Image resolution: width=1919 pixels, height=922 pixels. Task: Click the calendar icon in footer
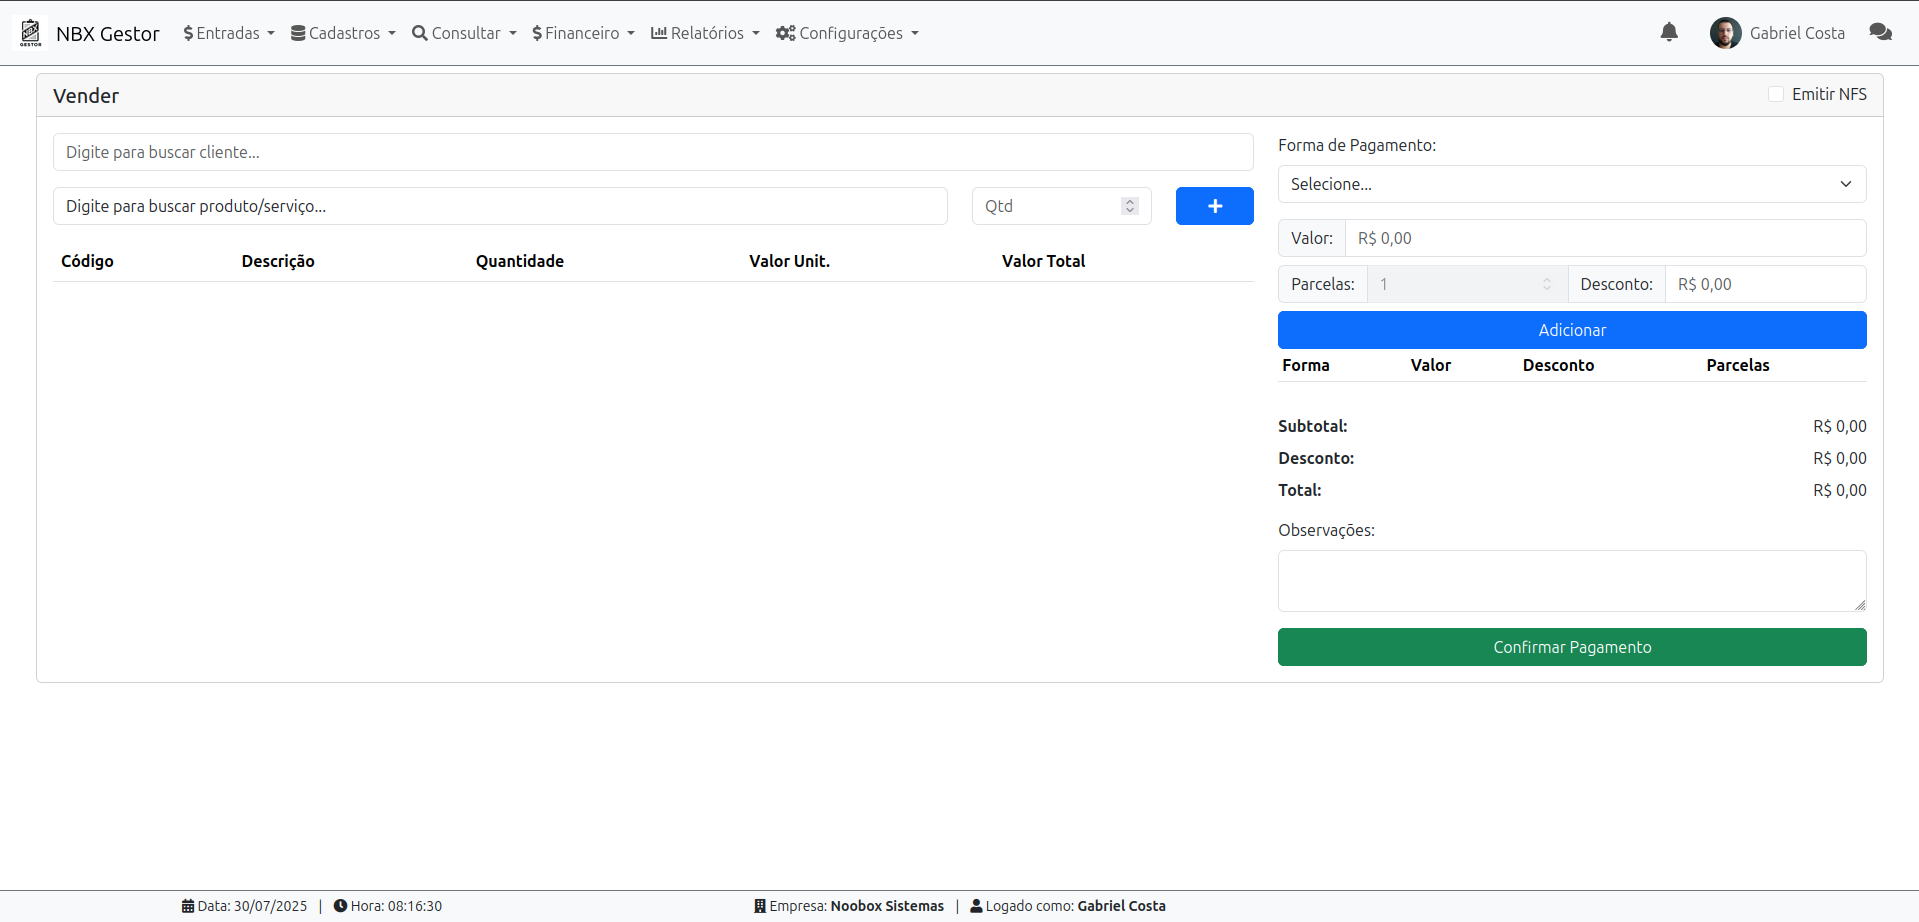click(188, 906)
